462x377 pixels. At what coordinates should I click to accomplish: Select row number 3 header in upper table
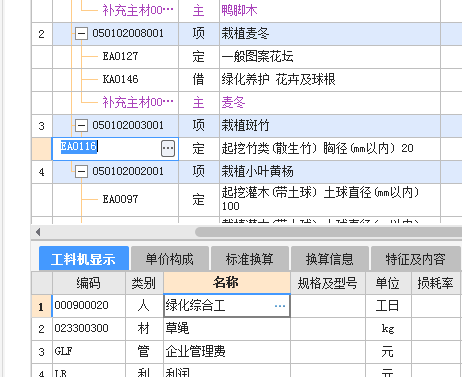pyautogui.click(x=42, y=126)
